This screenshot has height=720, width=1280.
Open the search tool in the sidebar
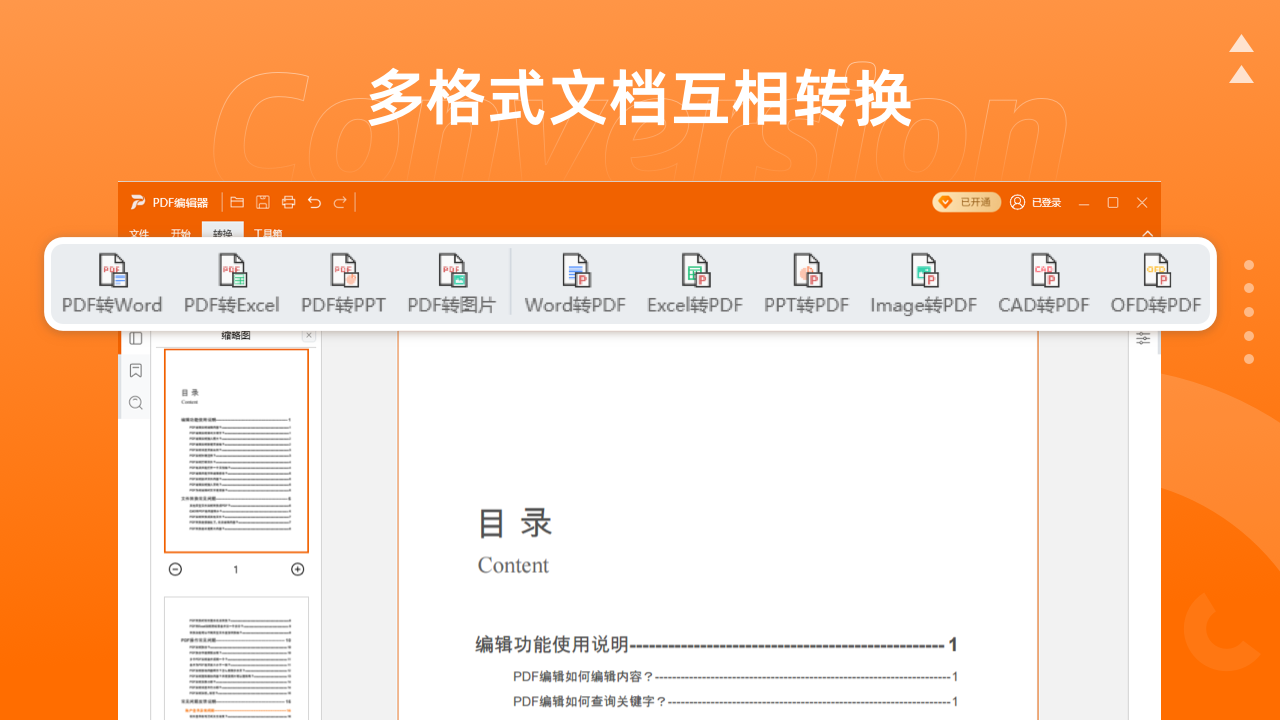click(x=135, y=403)
